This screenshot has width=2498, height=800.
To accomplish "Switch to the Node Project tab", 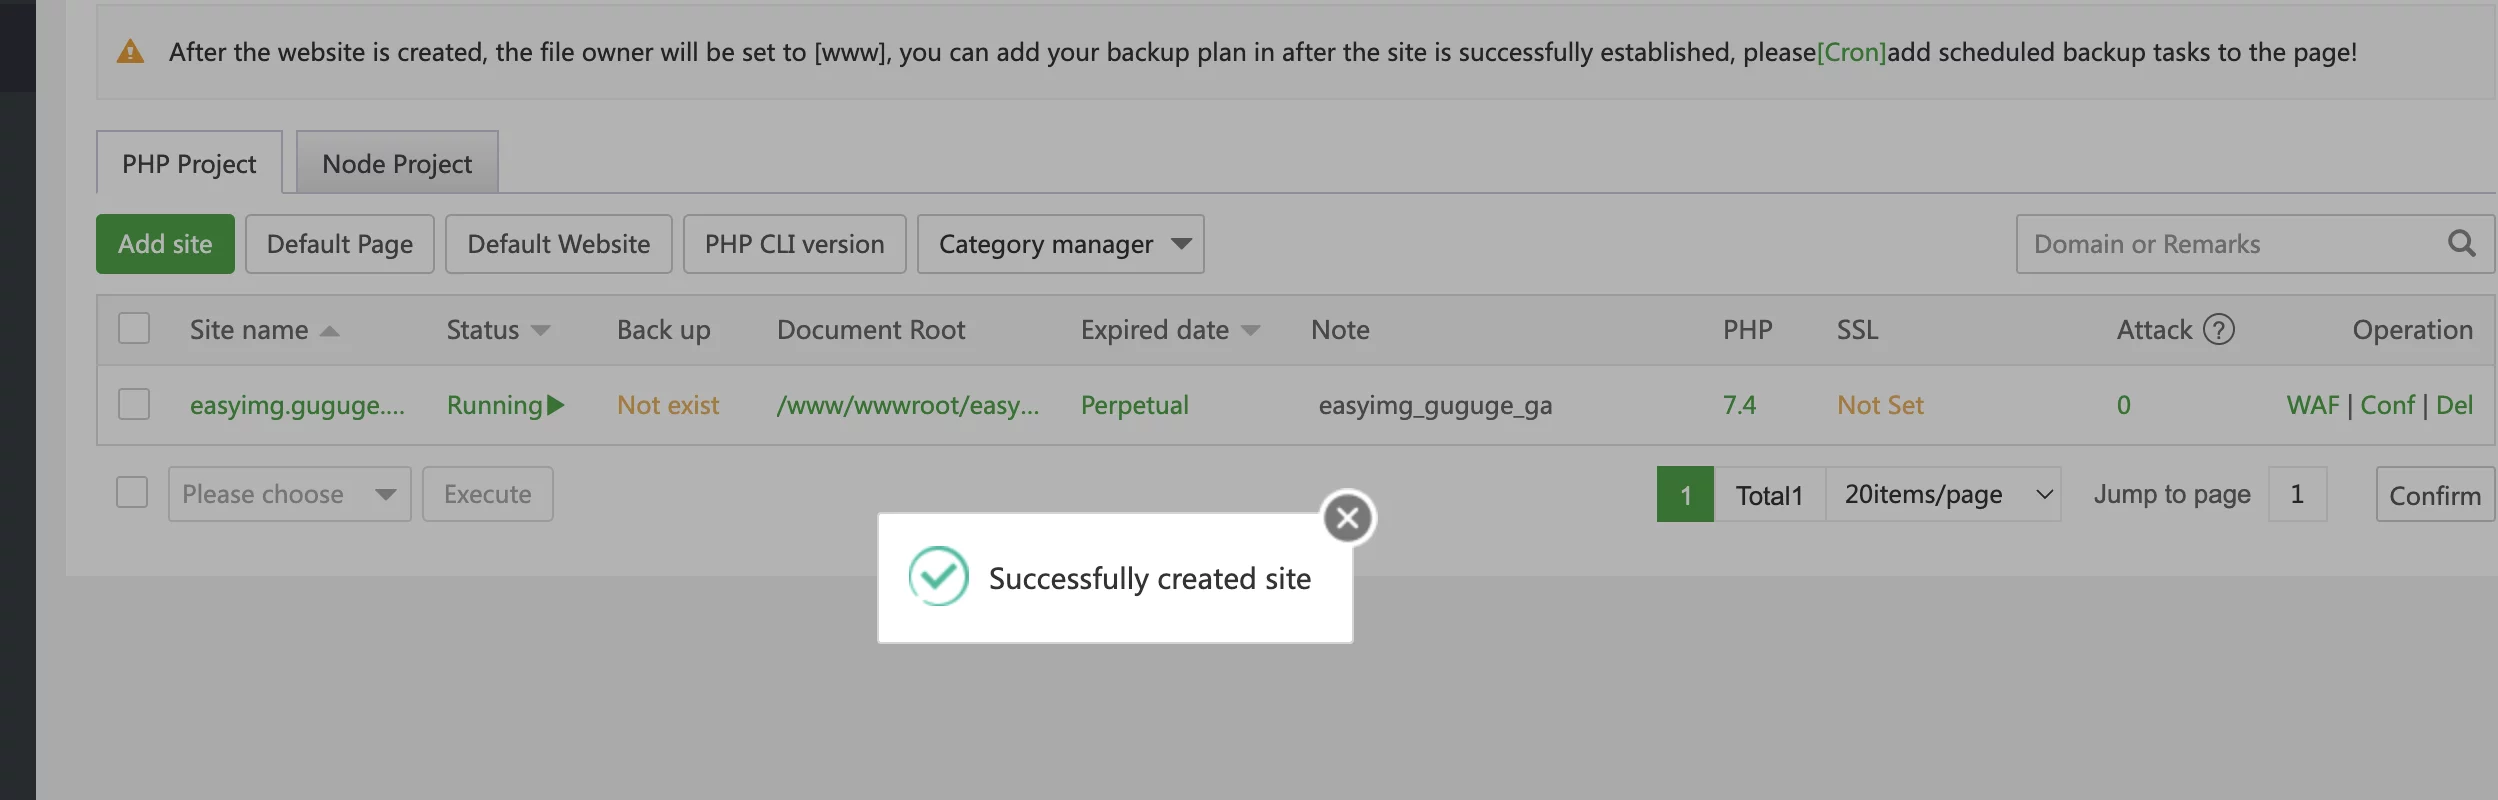I will (x=397, y=163).
